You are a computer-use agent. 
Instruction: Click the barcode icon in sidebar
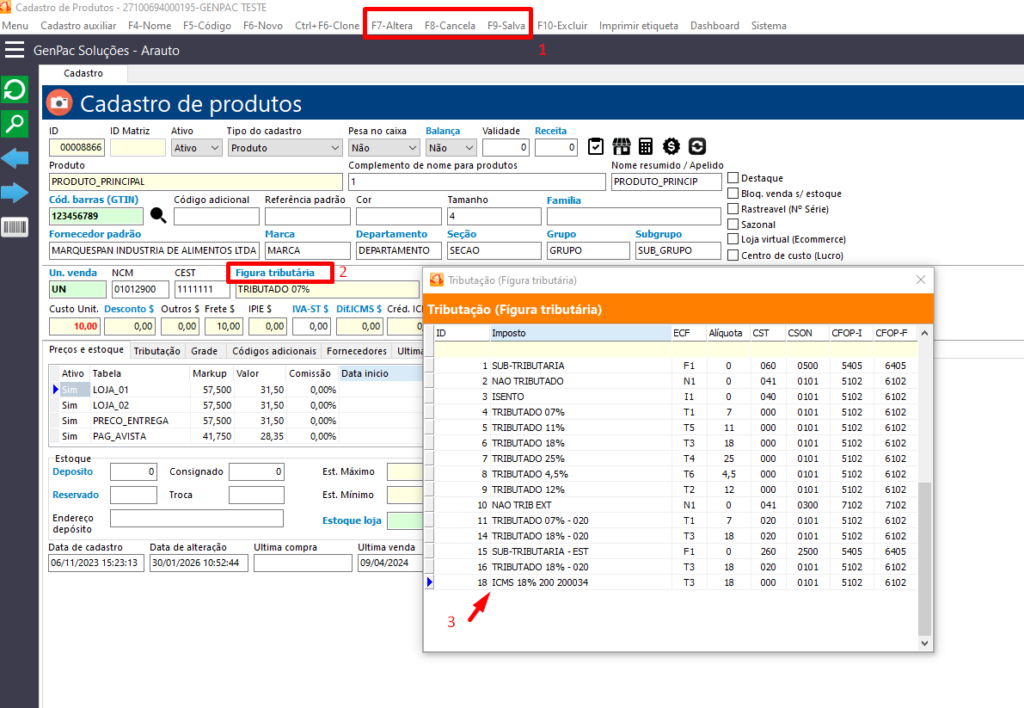[x=15, y=227]
